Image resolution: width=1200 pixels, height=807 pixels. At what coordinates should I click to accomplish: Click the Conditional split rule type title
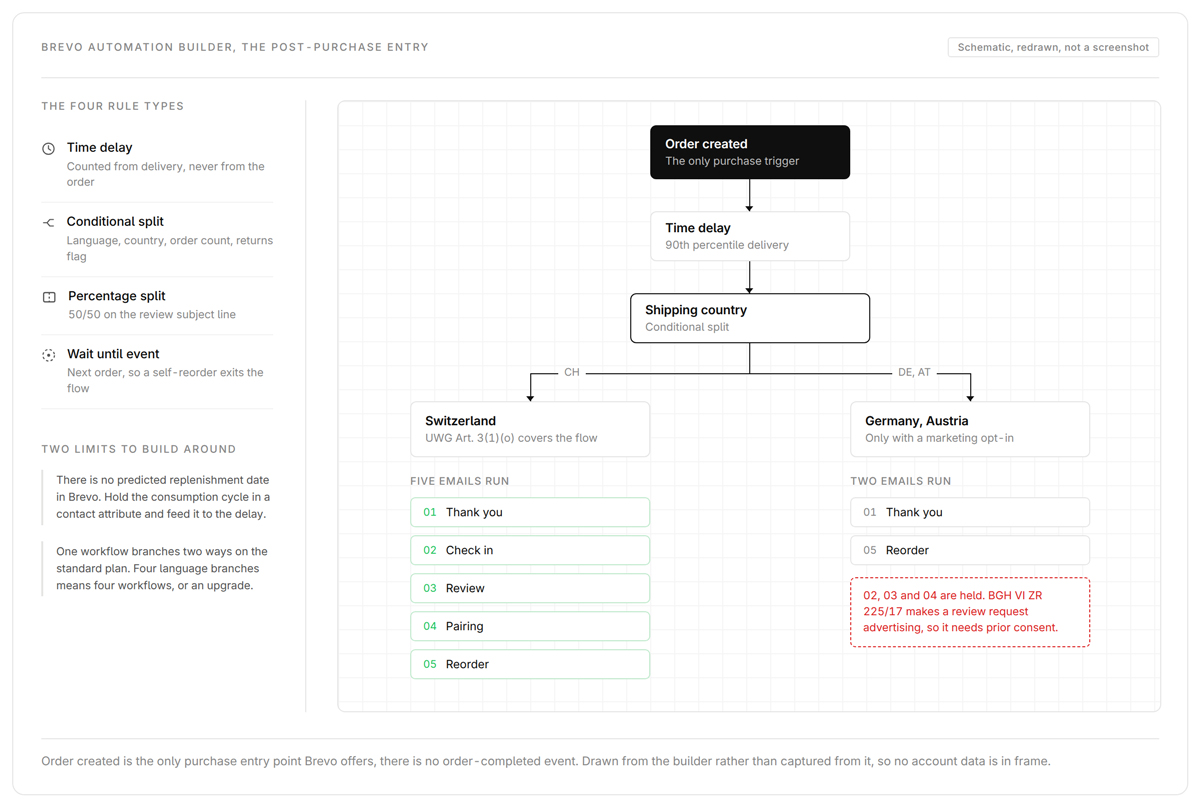coord(115,221)
